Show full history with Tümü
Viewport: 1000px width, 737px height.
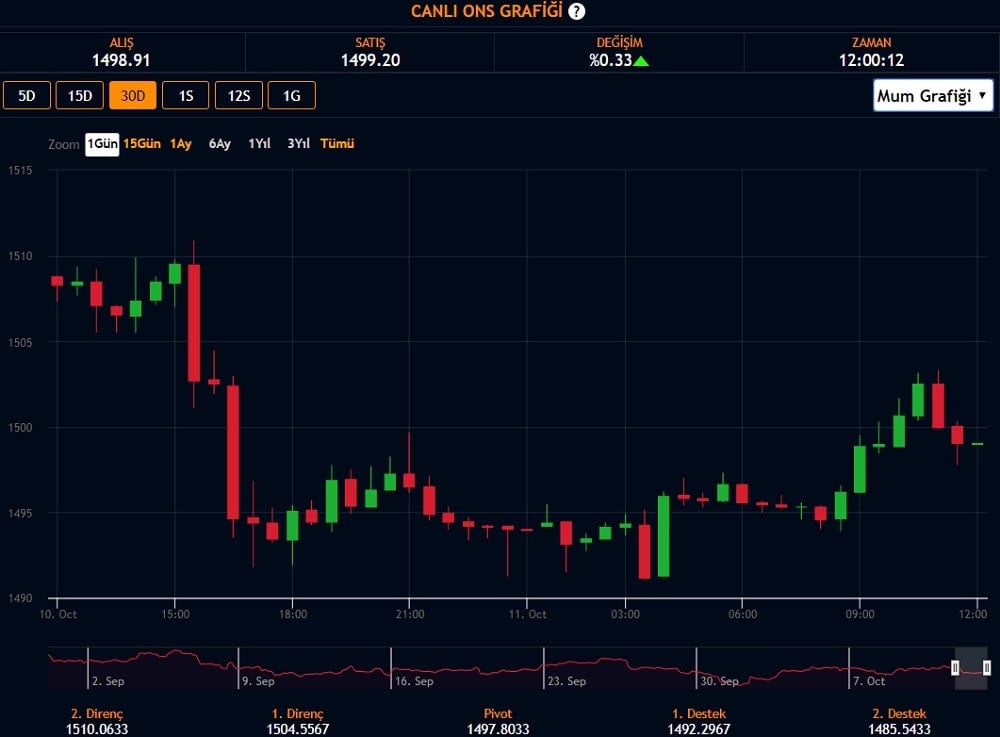pos(337,144)
